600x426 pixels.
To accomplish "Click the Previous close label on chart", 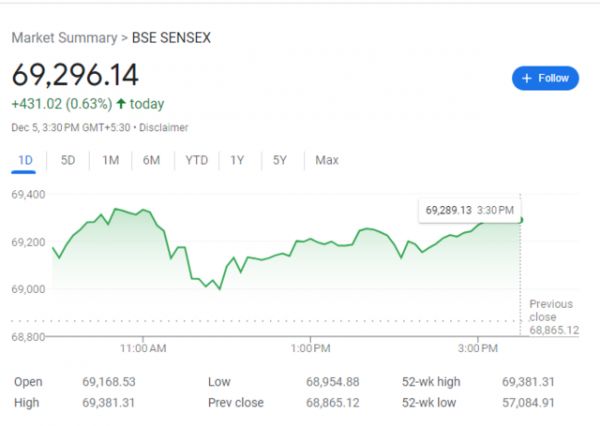I will 551,309.
